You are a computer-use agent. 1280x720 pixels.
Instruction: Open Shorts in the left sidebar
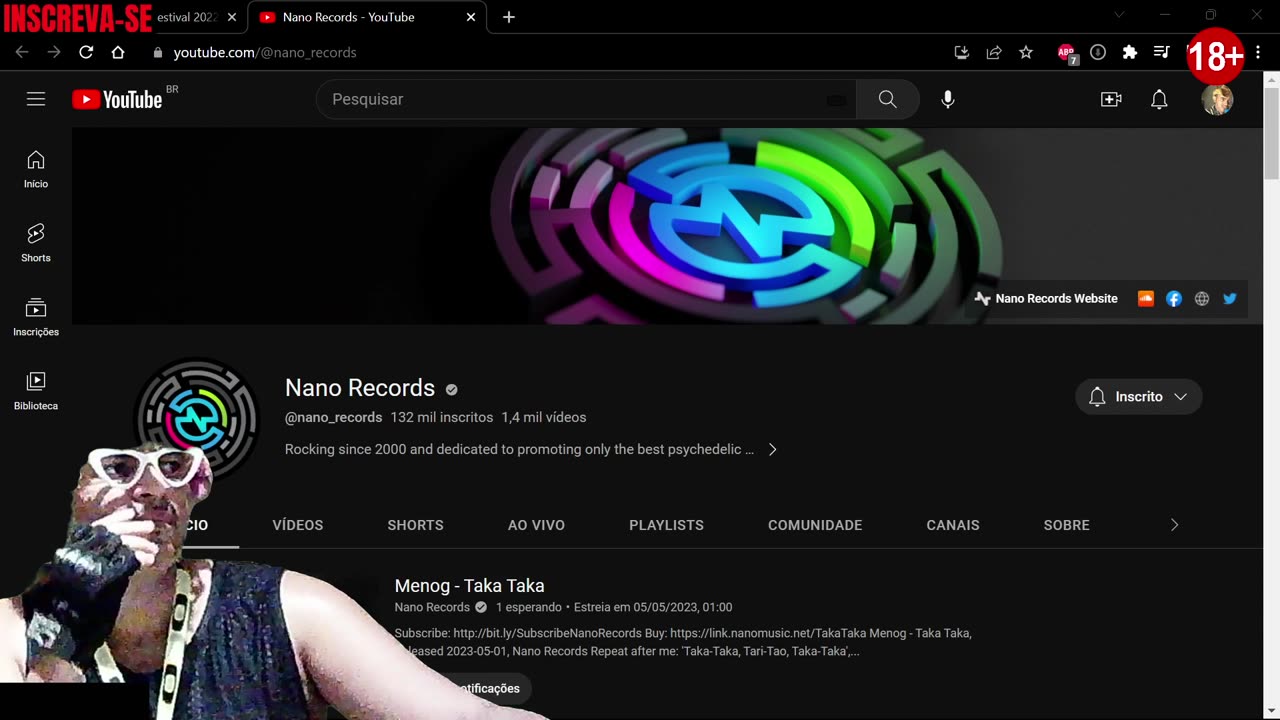click(x=36, y=243)
